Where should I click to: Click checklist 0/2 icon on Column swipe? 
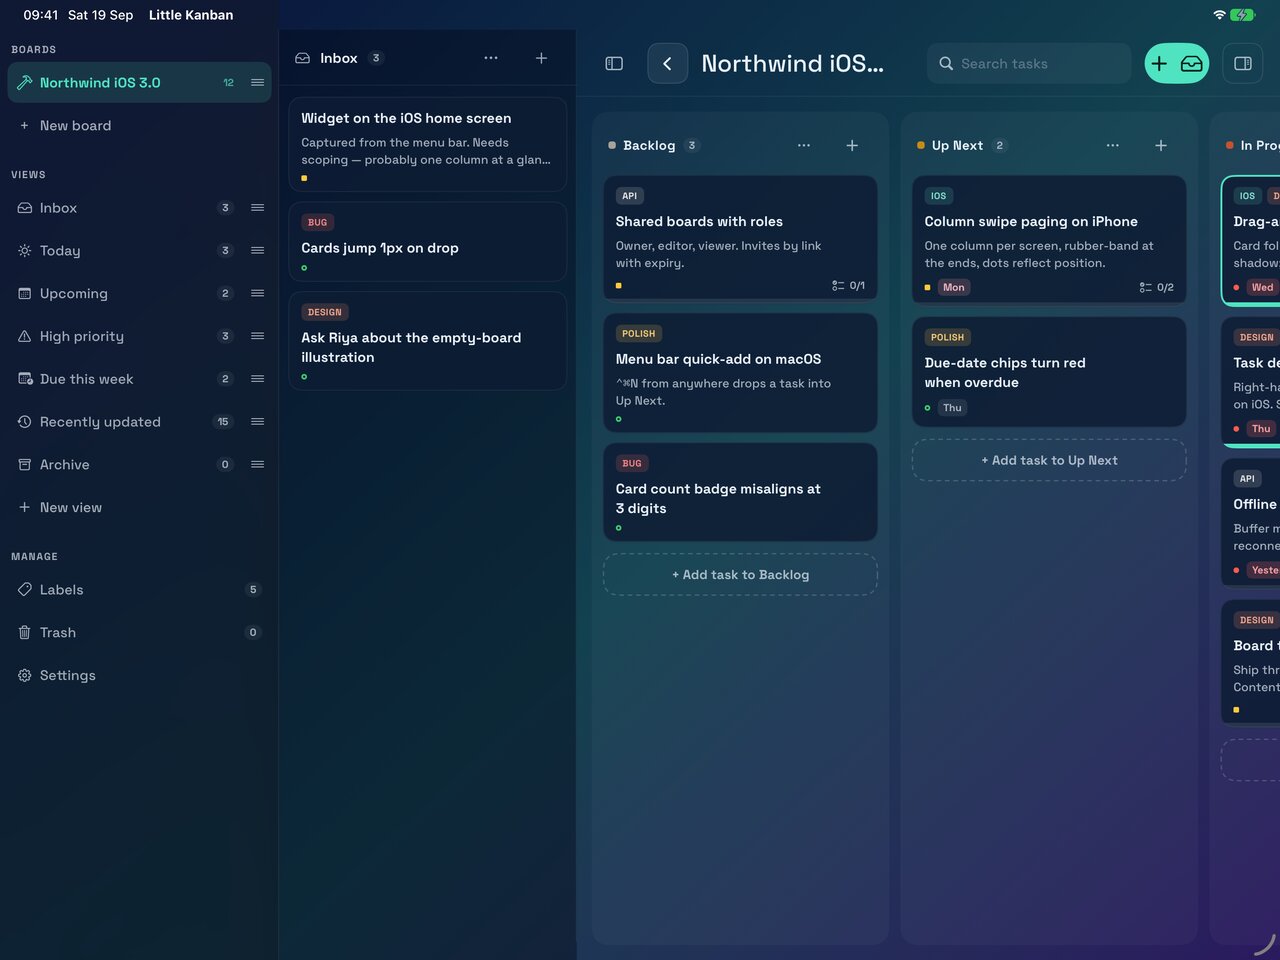click(1146, 288)
